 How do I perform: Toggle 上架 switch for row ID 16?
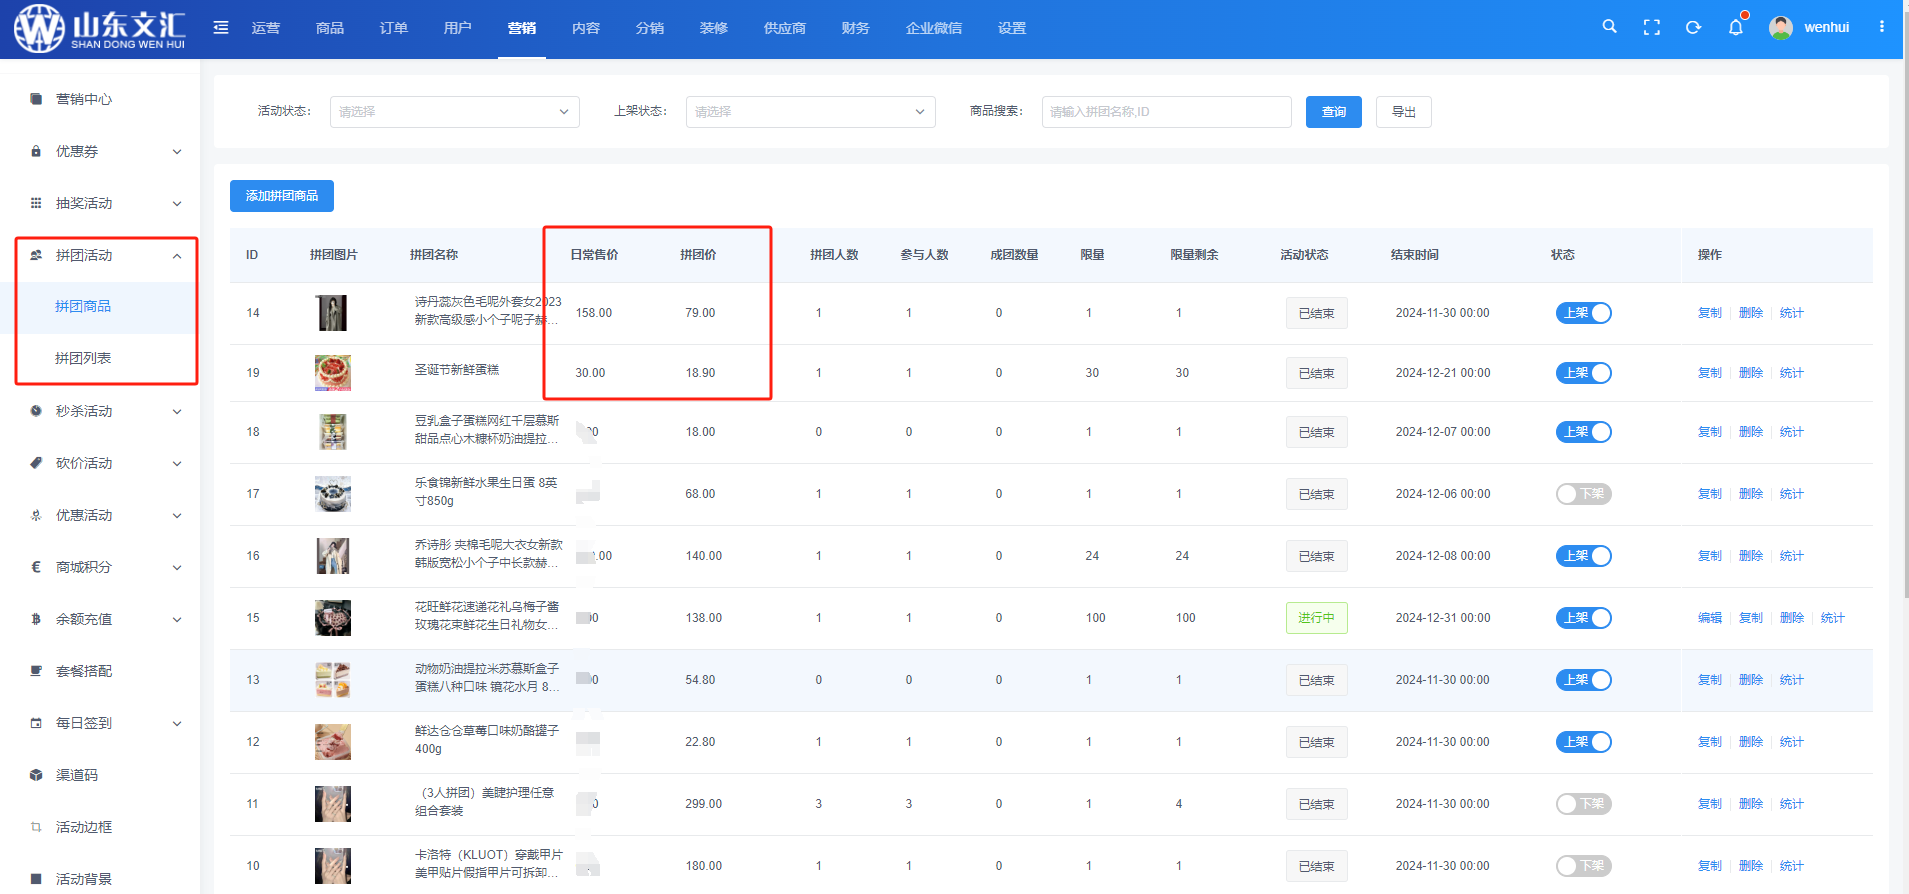pyautogui.click(x=1583, y=556)
